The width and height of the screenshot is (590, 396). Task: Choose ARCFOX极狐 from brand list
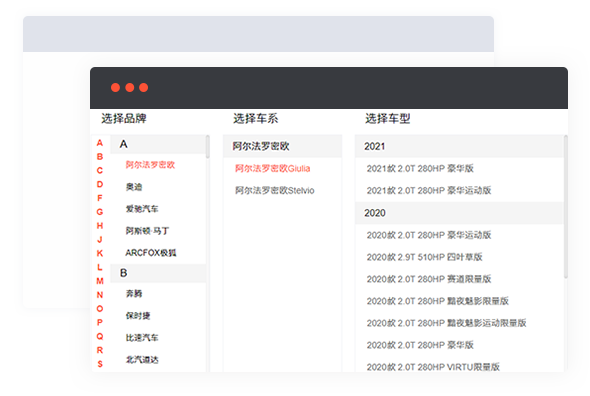click(x=151, y=253)
